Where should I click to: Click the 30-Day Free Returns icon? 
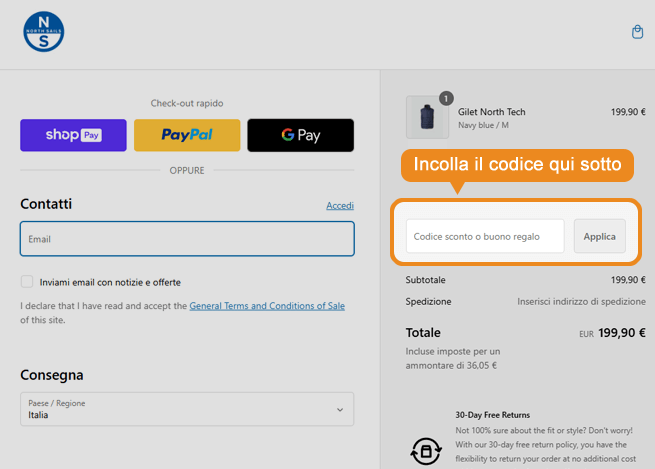[425, 450]
